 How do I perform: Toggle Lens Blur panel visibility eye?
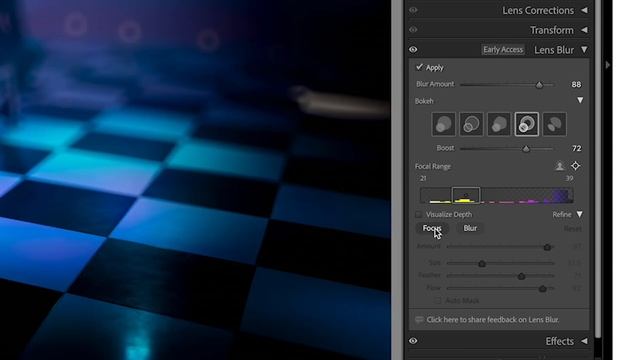tap(413, 50)
